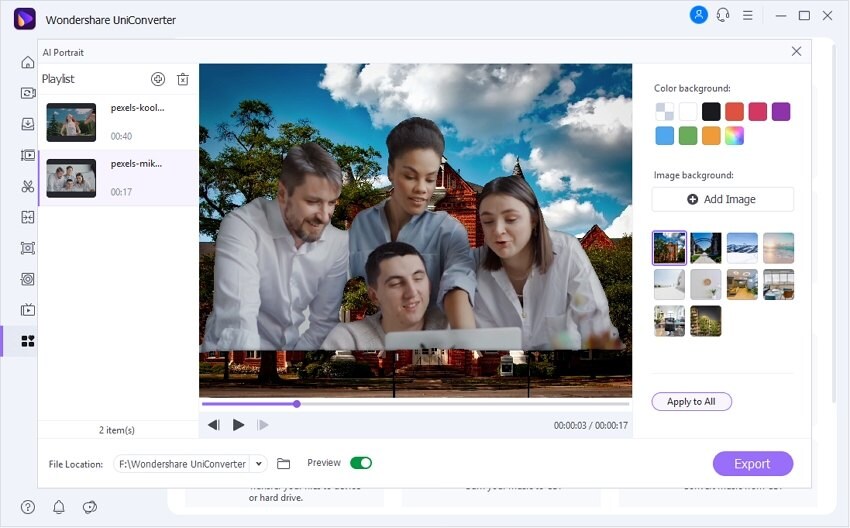Open the user account icon
Screen dimensions: 850x528
point(698,15)
